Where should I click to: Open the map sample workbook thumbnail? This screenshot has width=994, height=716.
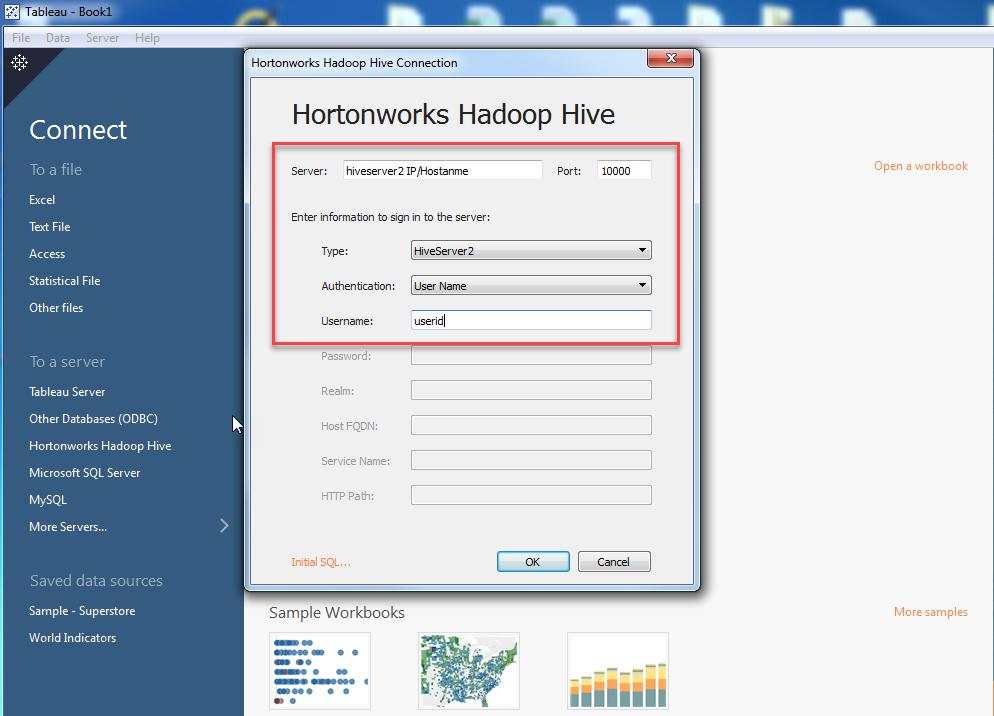(468, 670)
